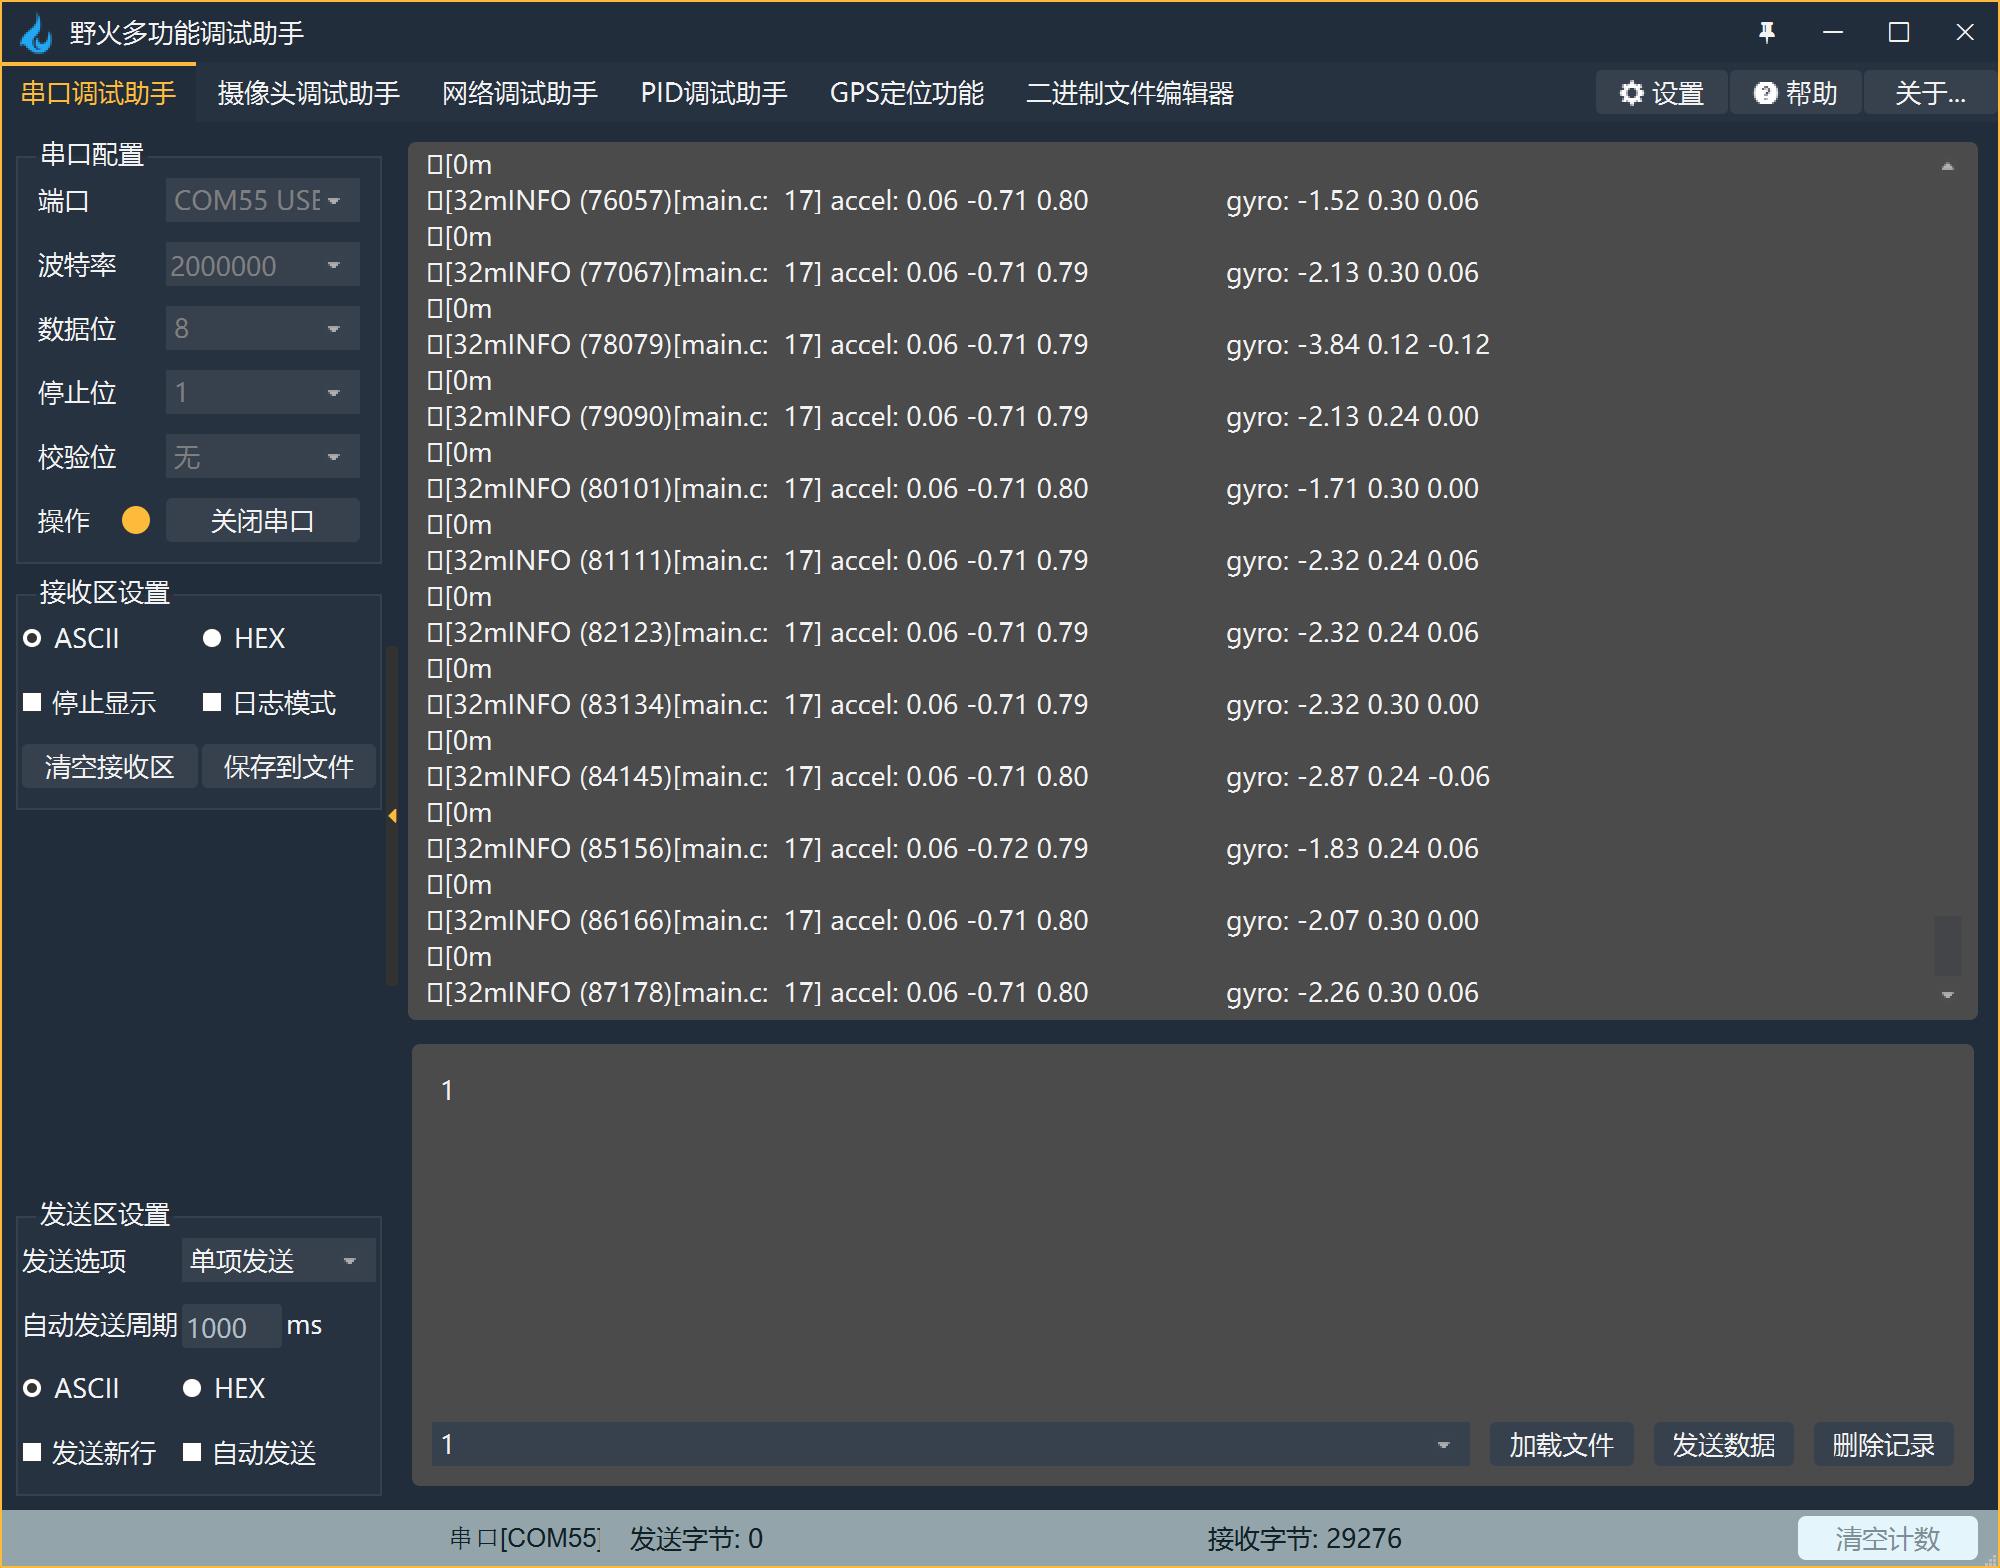Viewport: 2000px width, 1568px height.
Task: Click the 清空计数 button
Action: 1887,1538
